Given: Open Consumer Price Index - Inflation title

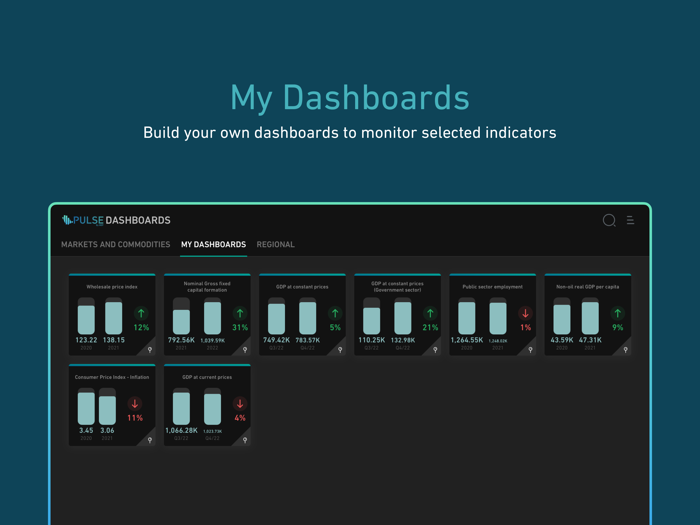Looking at the screenshot, I should coord(112,377).
